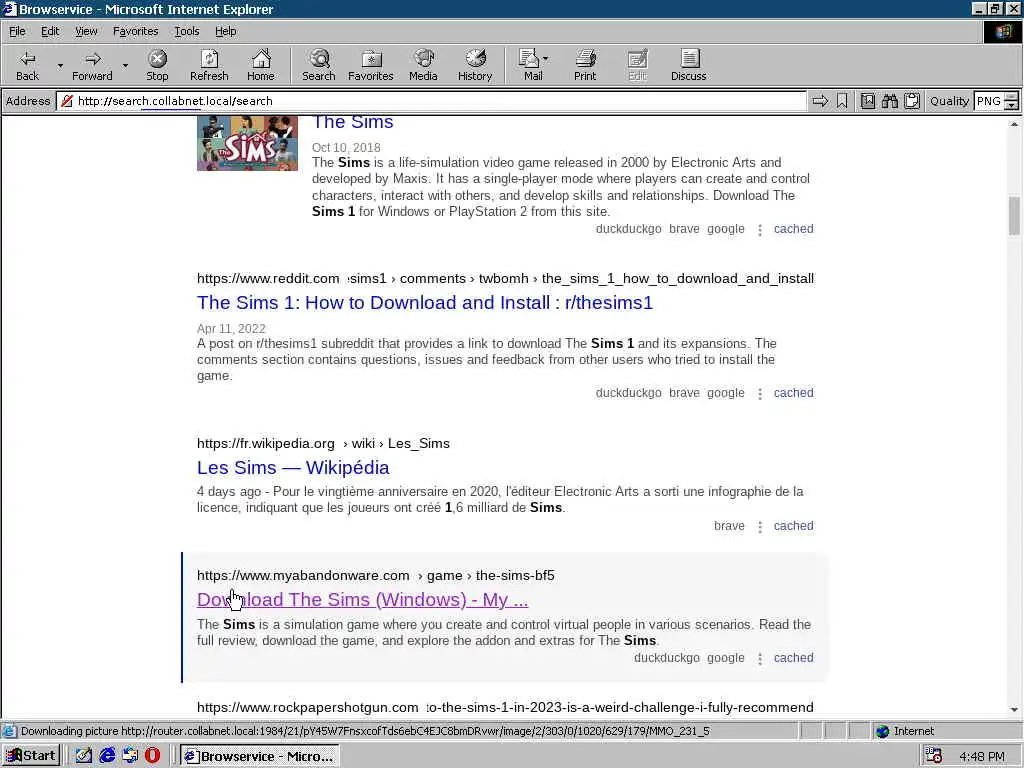Open the Search pane from toolbar
Image resolution: width=1024 pixels, height=768 pixels.
[x=319, y=65]
